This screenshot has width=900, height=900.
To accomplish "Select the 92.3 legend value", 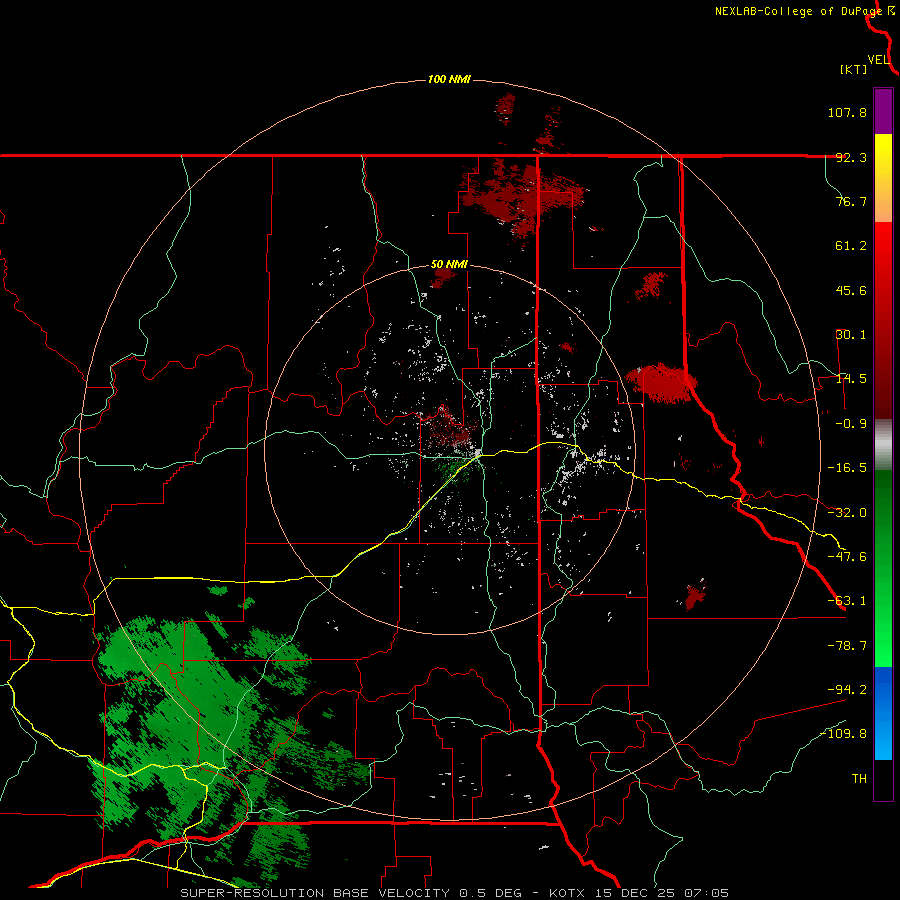I will [851, 157].
